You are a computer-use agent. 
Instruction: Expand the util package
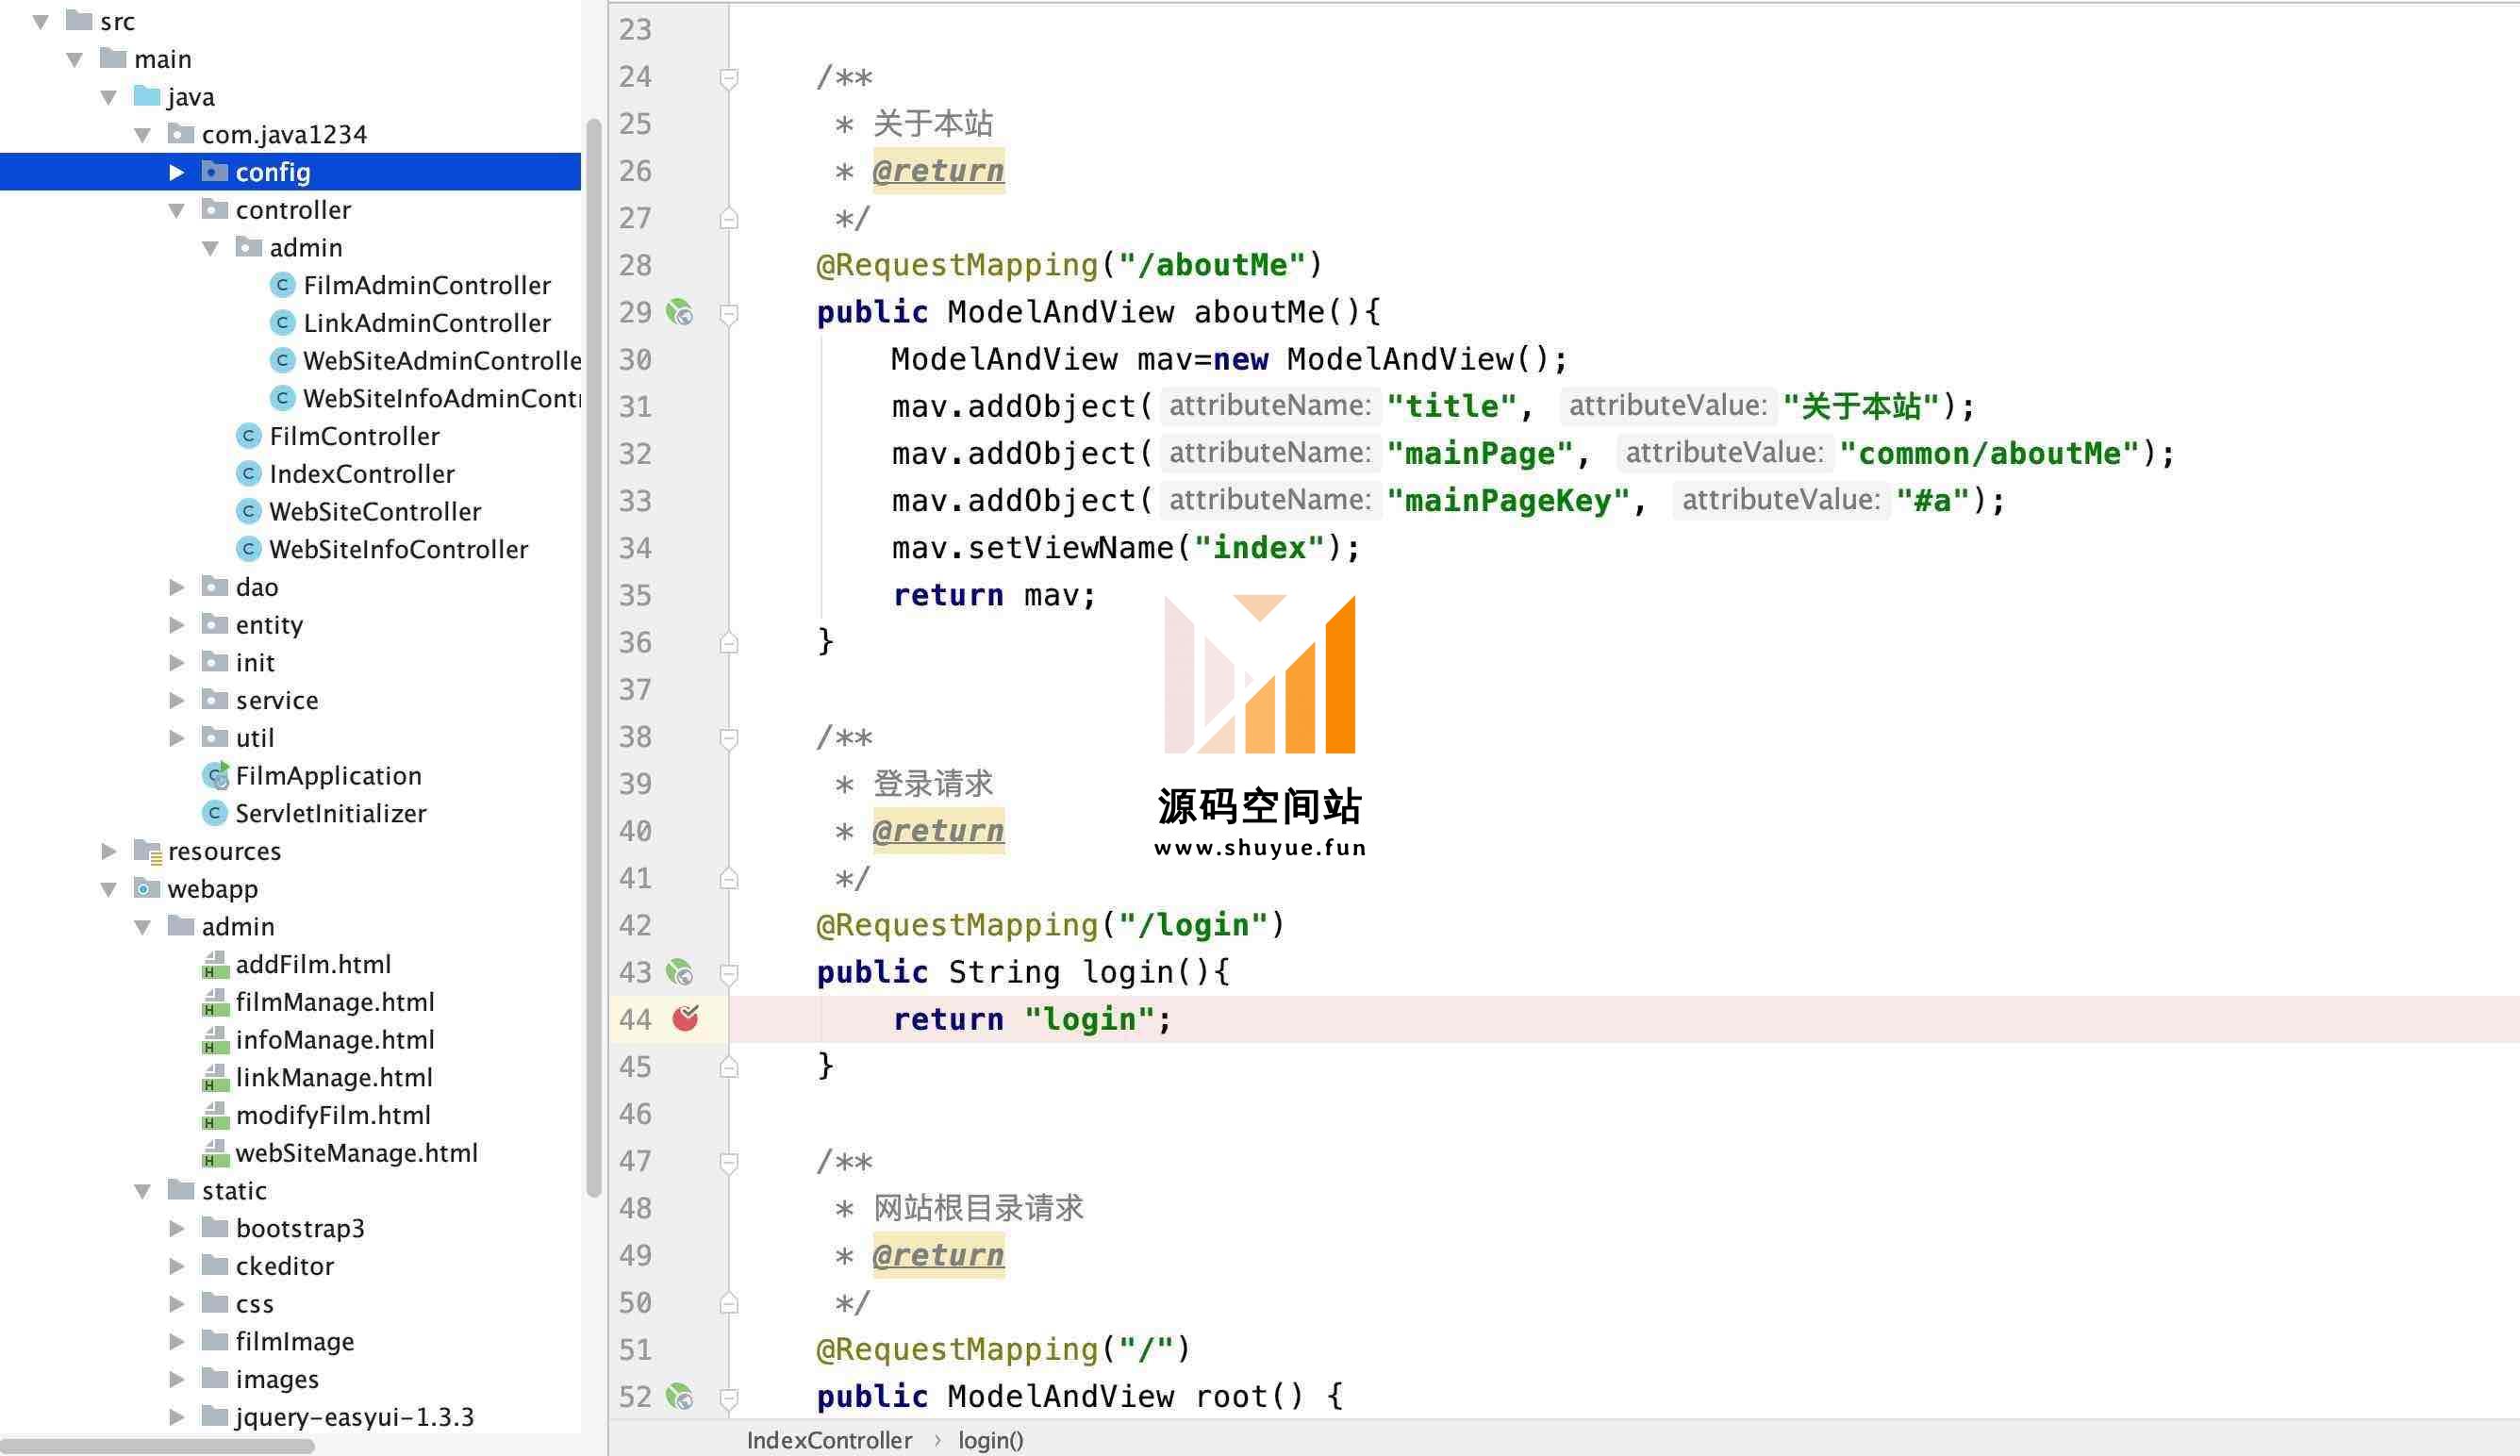pyautogui.click(x=177, y=738)
